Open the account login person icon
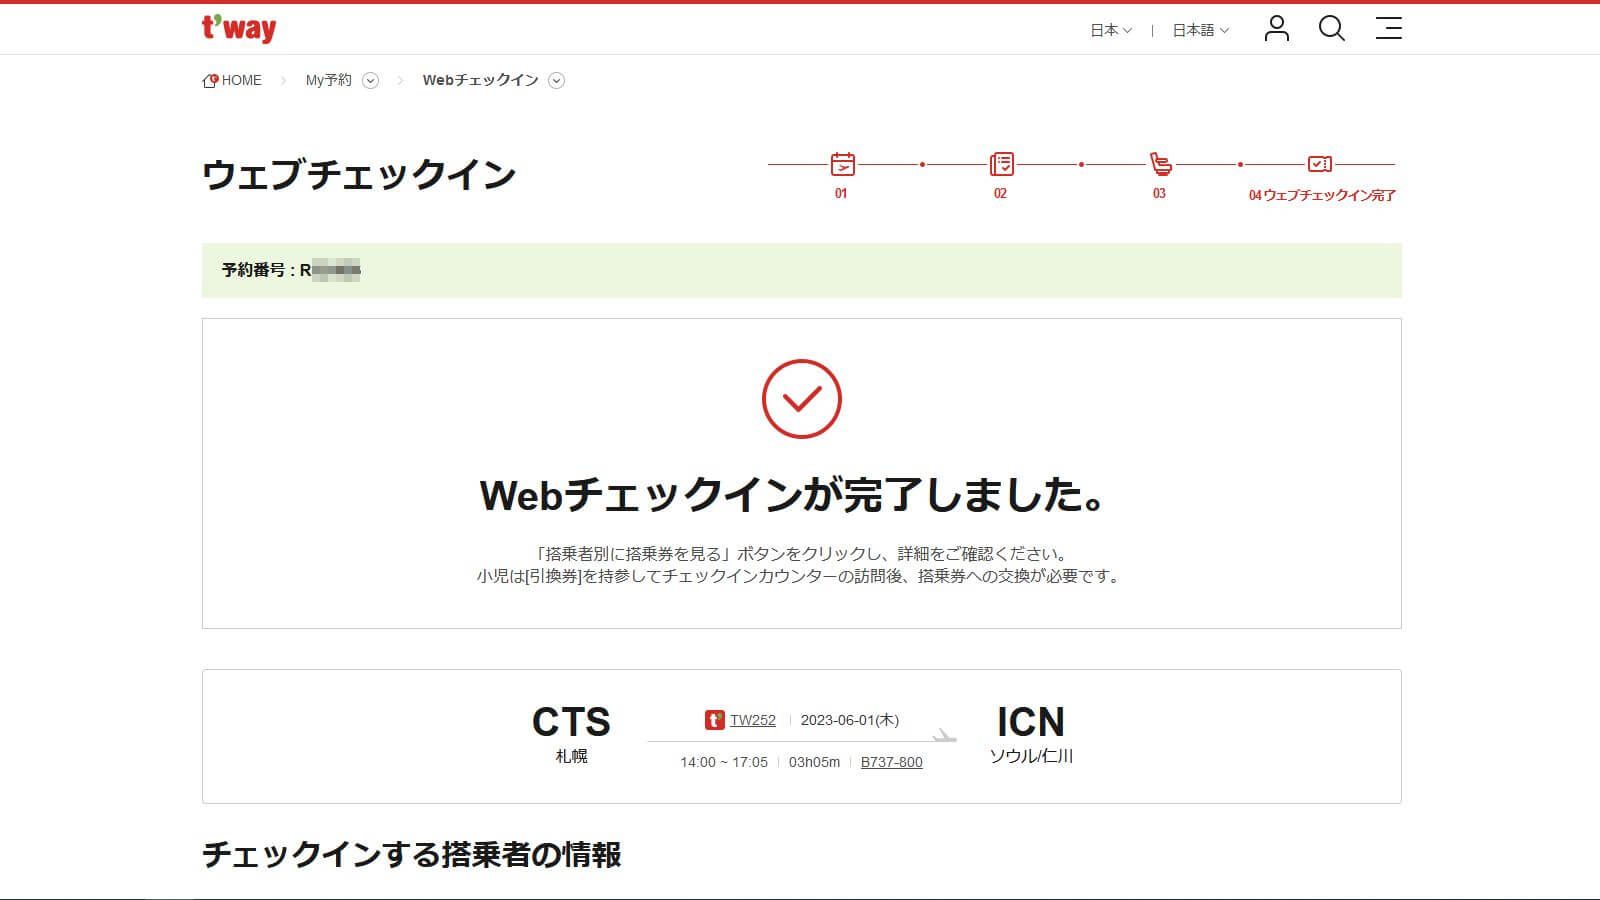The width and height of the screenshot is (1600, 900). (1275, 29)
